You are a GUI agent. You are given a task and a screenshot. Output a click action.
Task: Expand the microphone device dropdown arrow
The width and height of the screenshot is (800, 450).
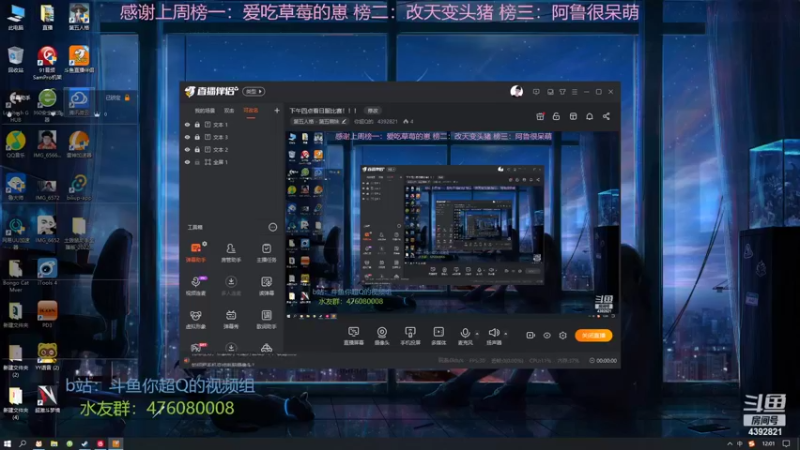coord(477,334)
